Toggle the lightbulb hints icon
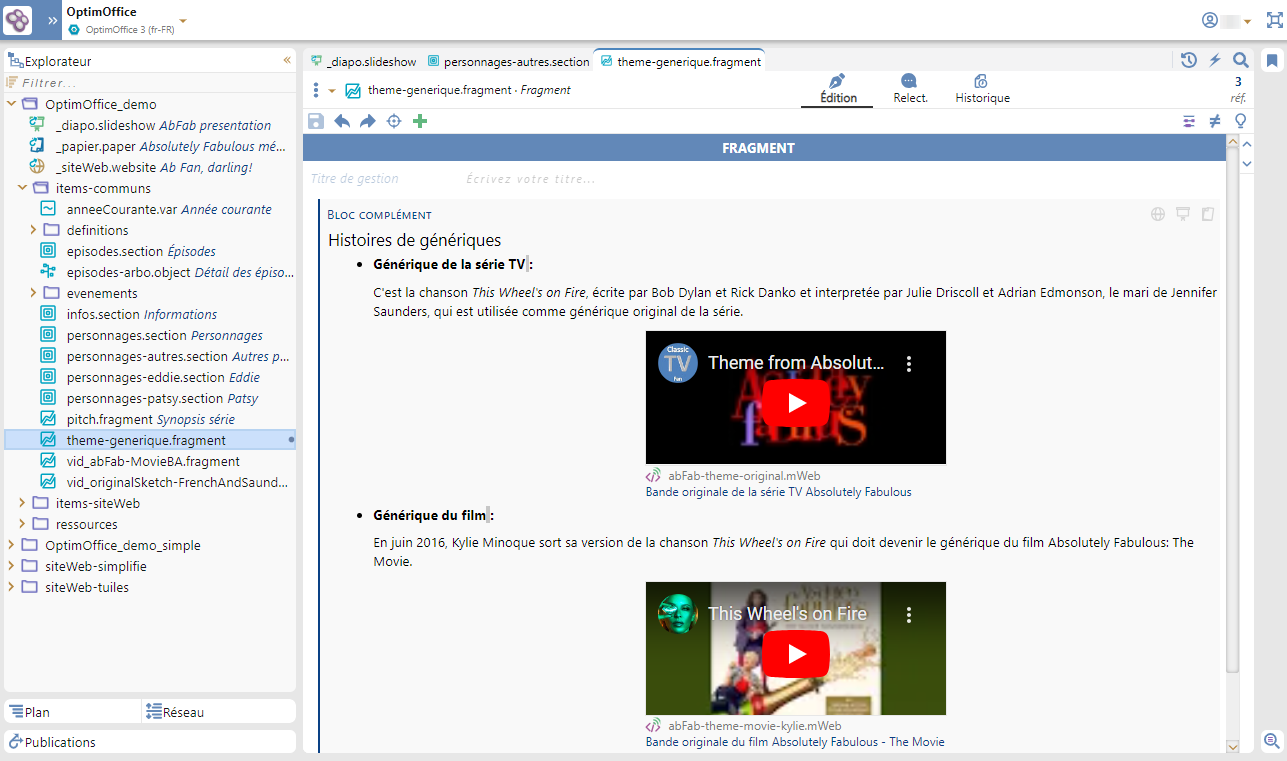The width and height of the screenshot is (1287, 761). 1241,121
